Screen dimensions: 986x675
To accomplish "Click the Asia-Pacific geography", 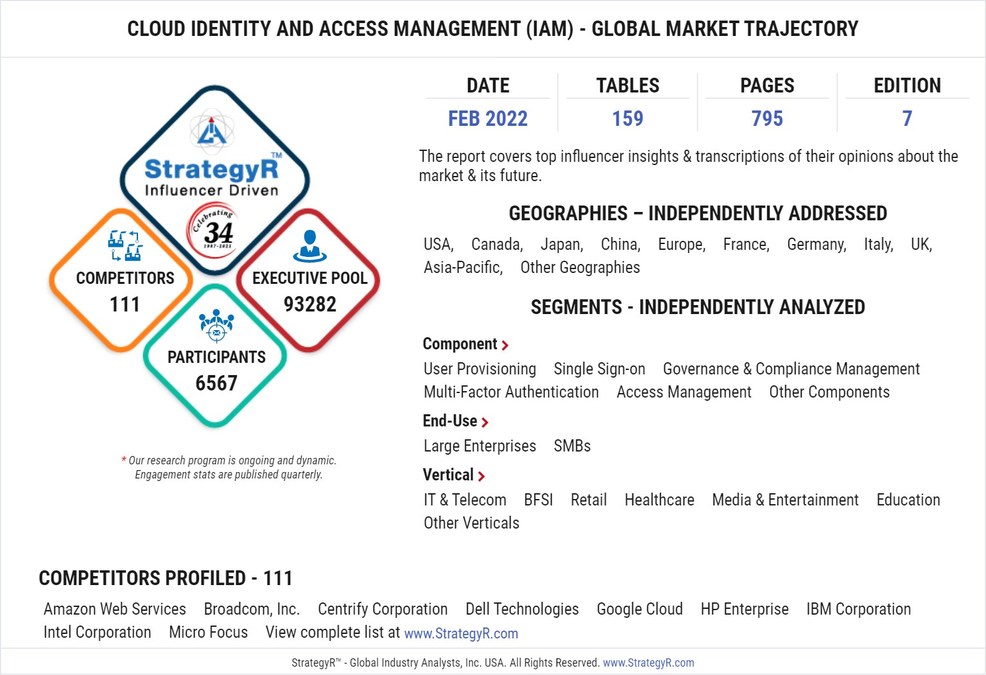I will [463, 267].
